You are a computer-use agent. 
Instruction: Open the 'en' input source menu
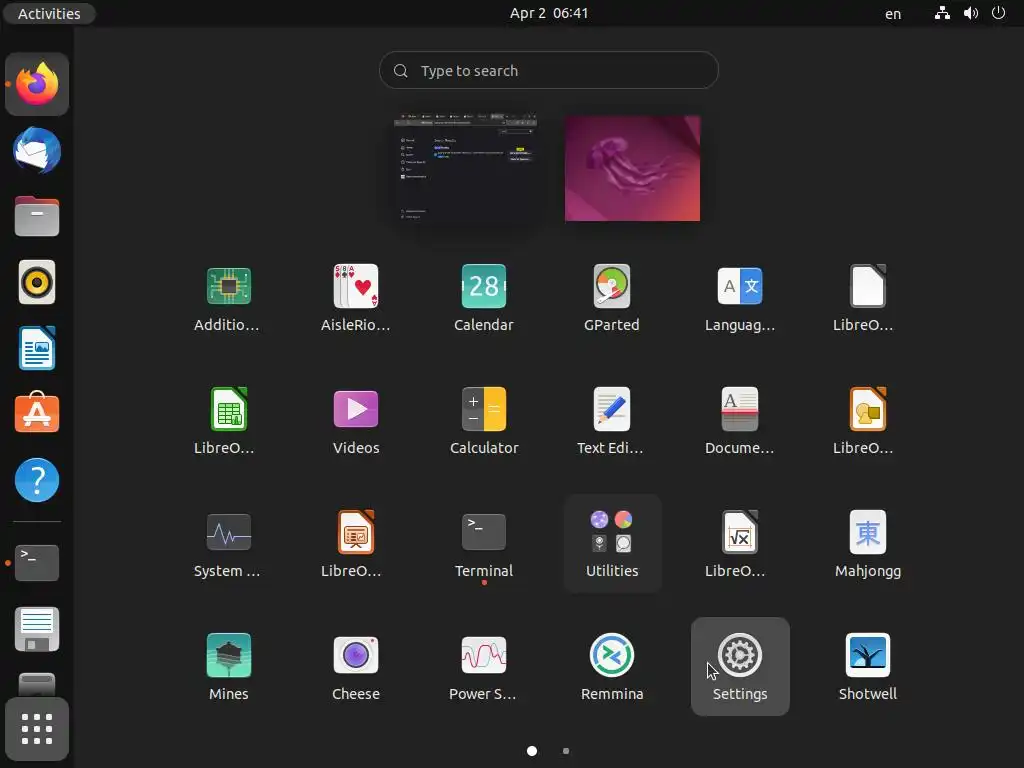pos(893,14)
